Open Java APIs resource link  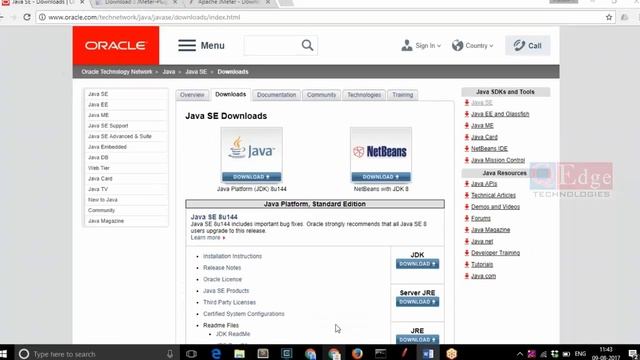484,184
